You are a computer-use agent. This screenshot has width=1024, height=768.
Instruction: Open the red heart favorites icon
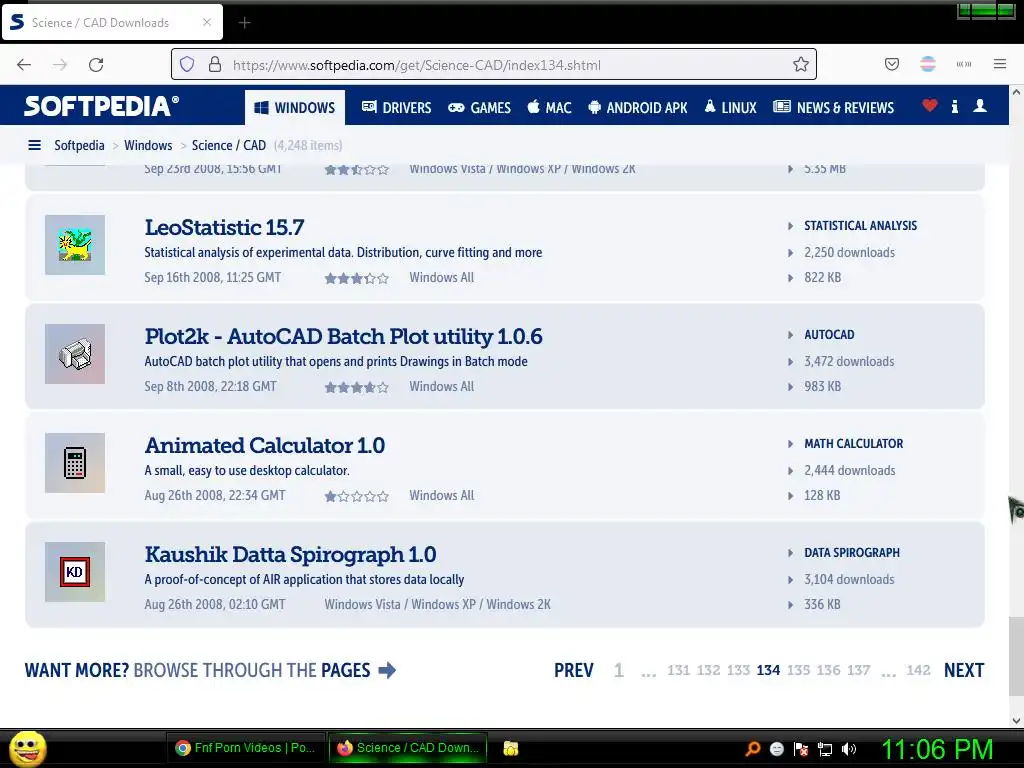point(930,105)
